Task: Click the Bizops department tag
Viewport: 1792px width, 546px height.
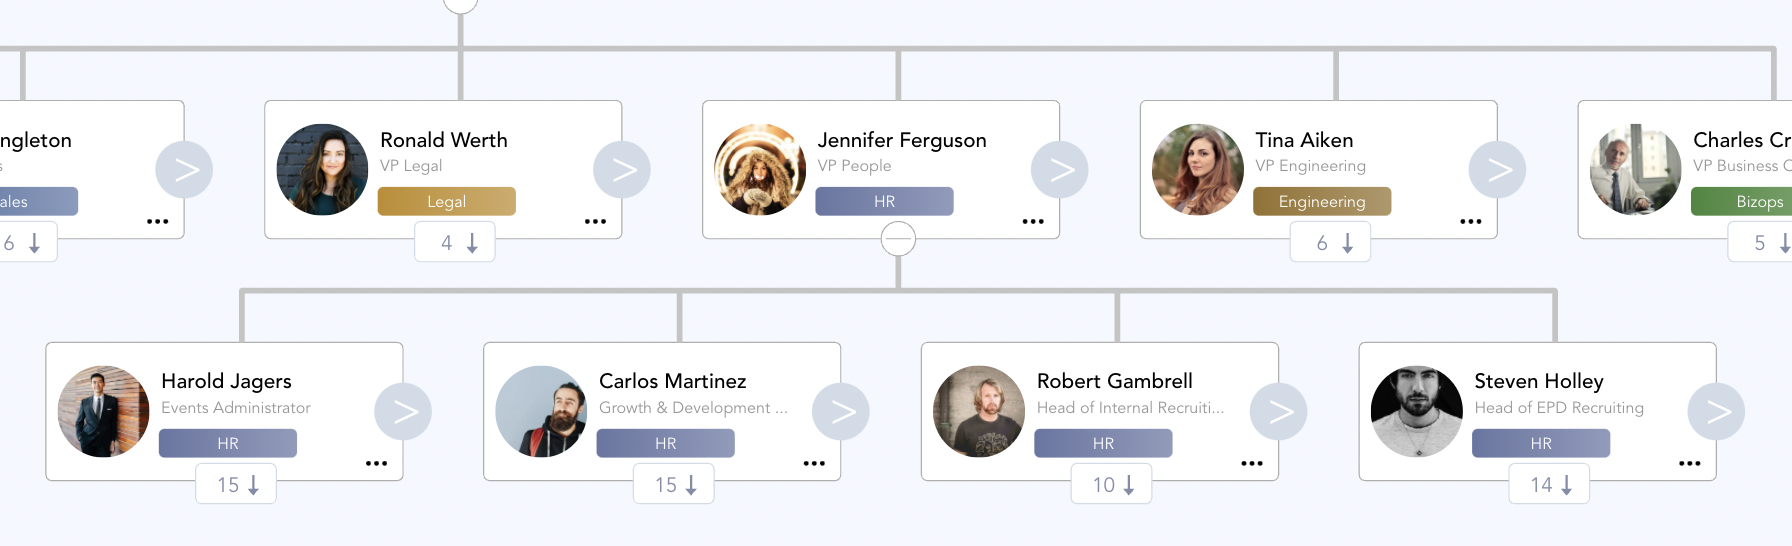Action: (1741, 201)
